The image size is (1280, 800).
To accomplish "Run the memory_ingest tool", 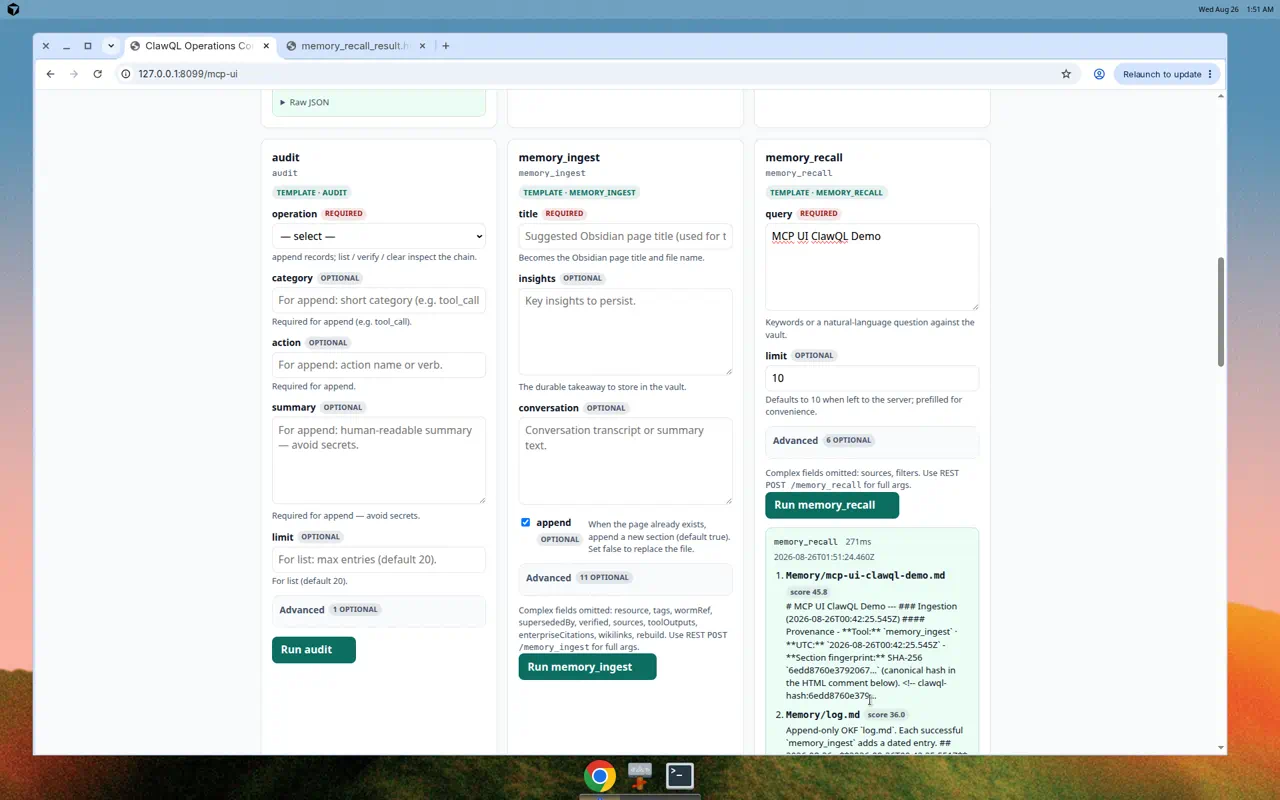I will pyautogui.click(x=588, y=667).
